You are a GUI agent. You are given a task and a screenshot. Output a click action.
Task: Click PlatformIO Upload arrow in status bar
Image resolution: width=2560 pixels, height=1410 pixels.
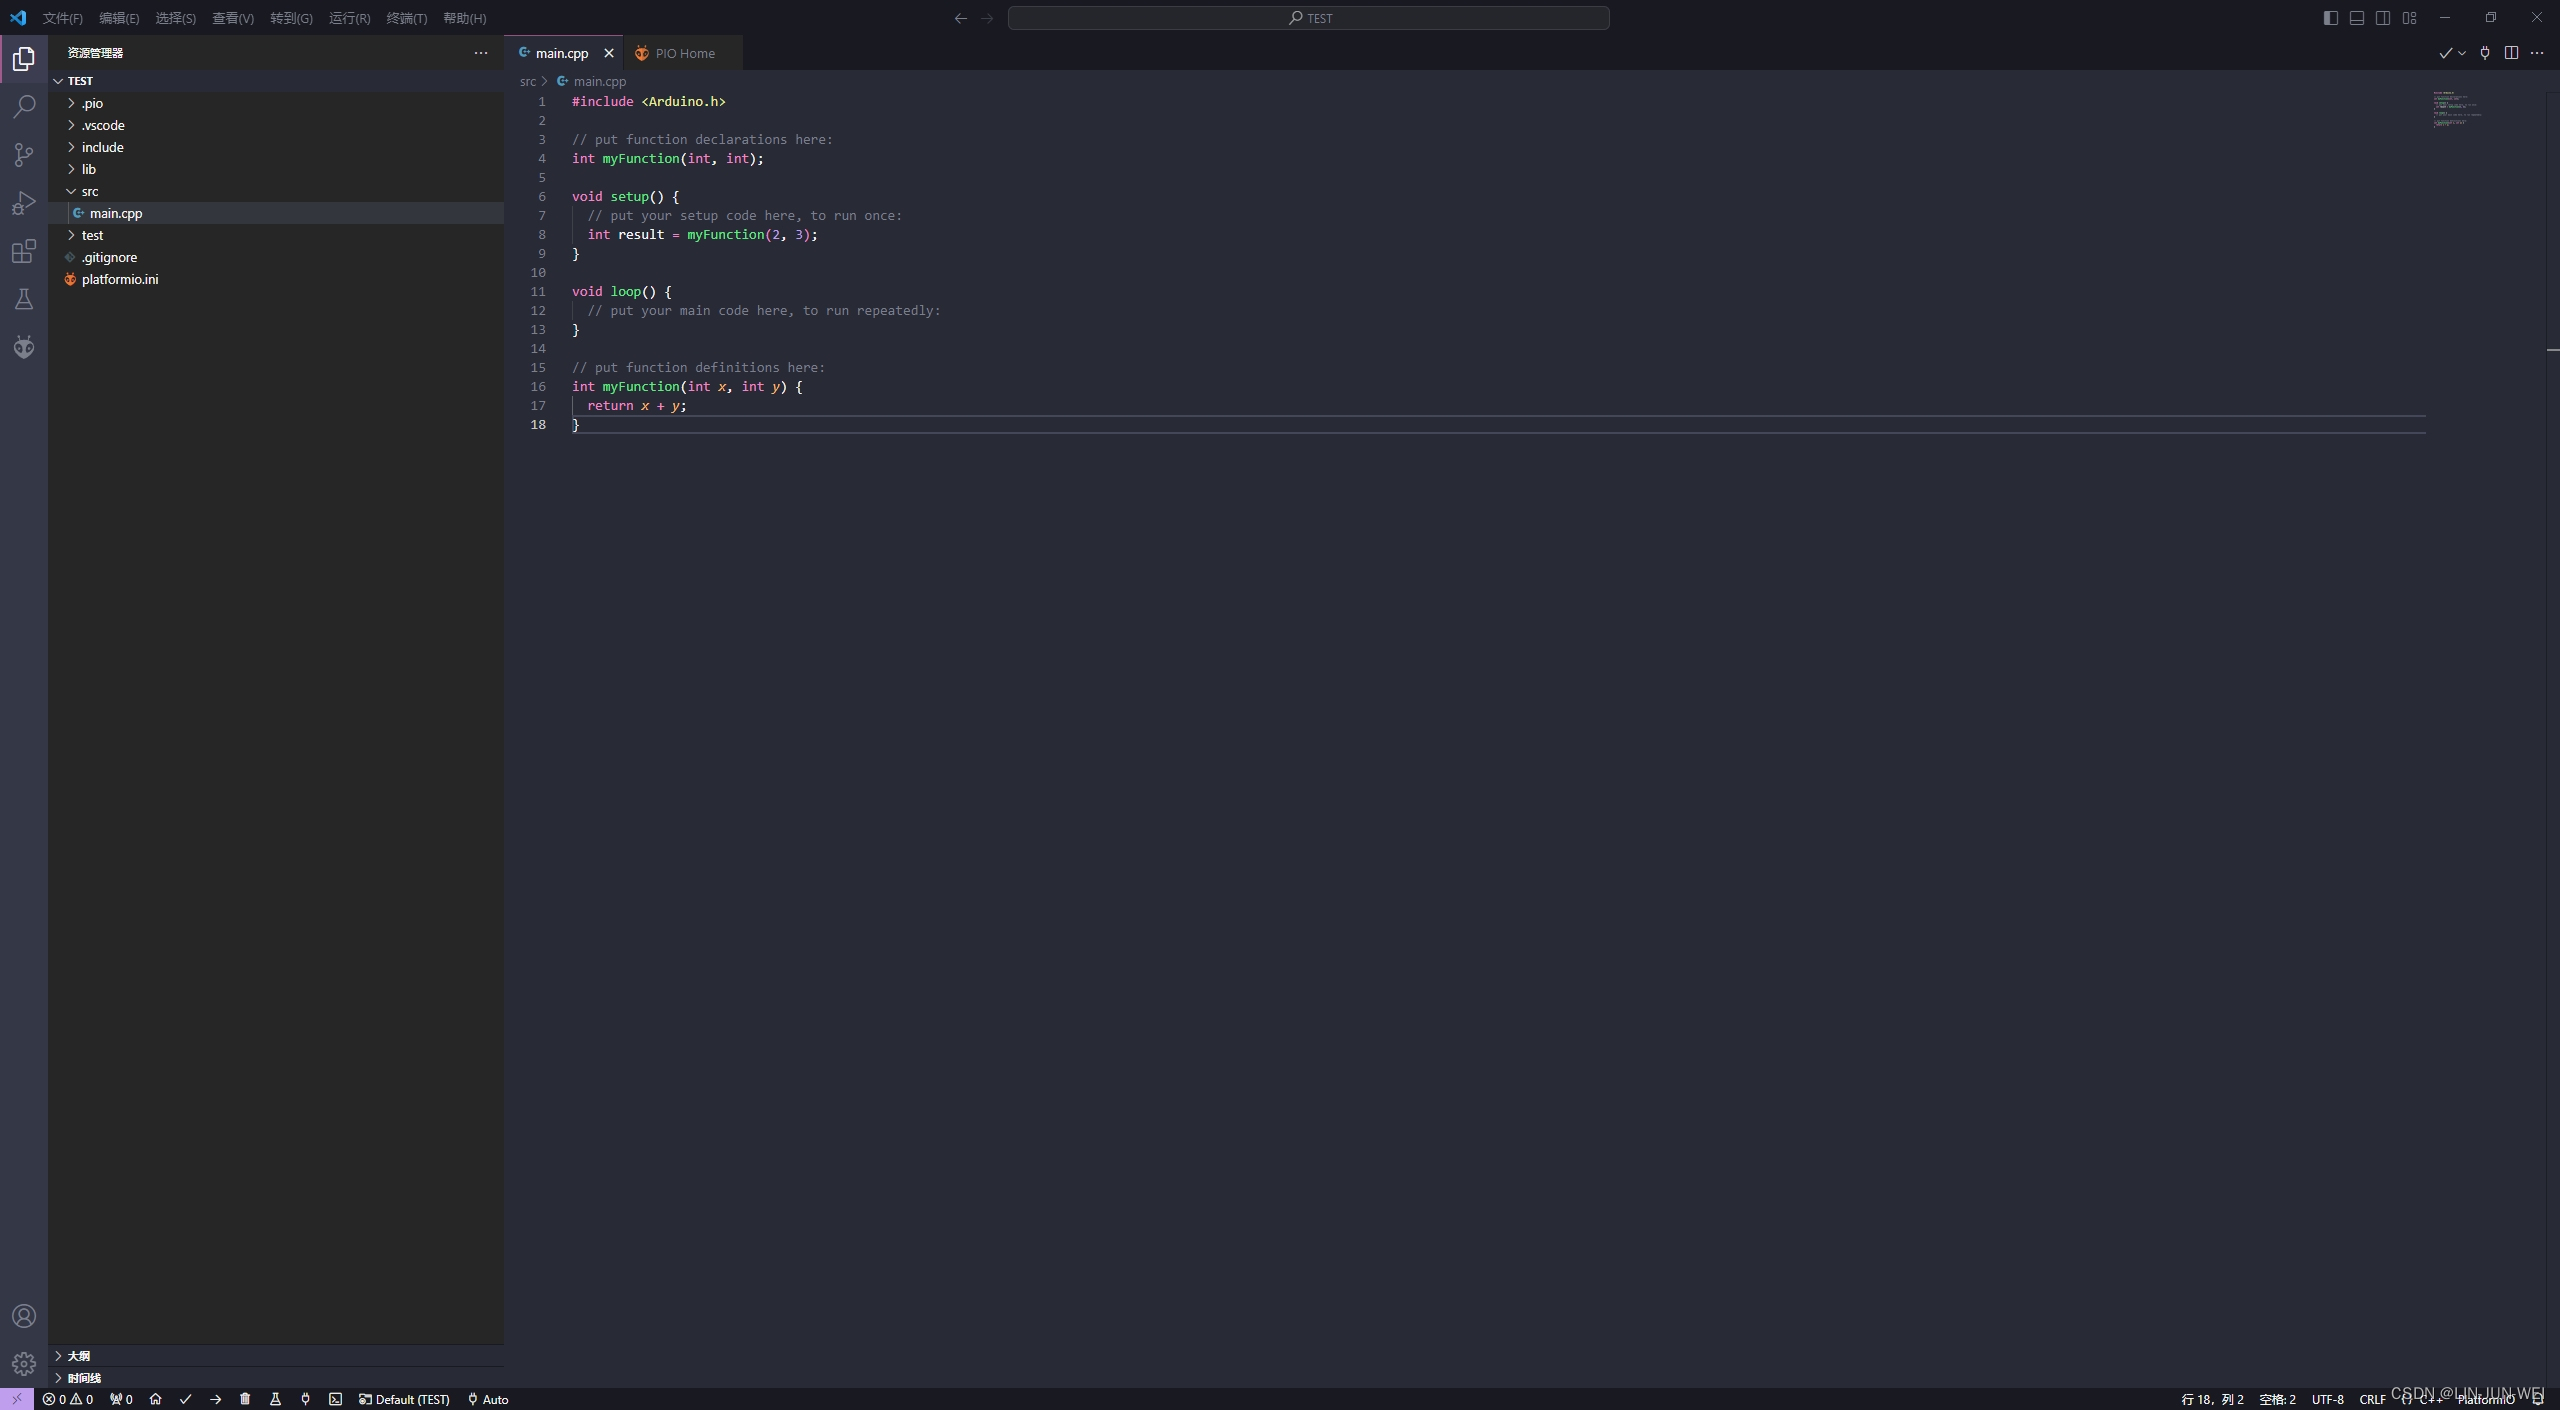215,1399
